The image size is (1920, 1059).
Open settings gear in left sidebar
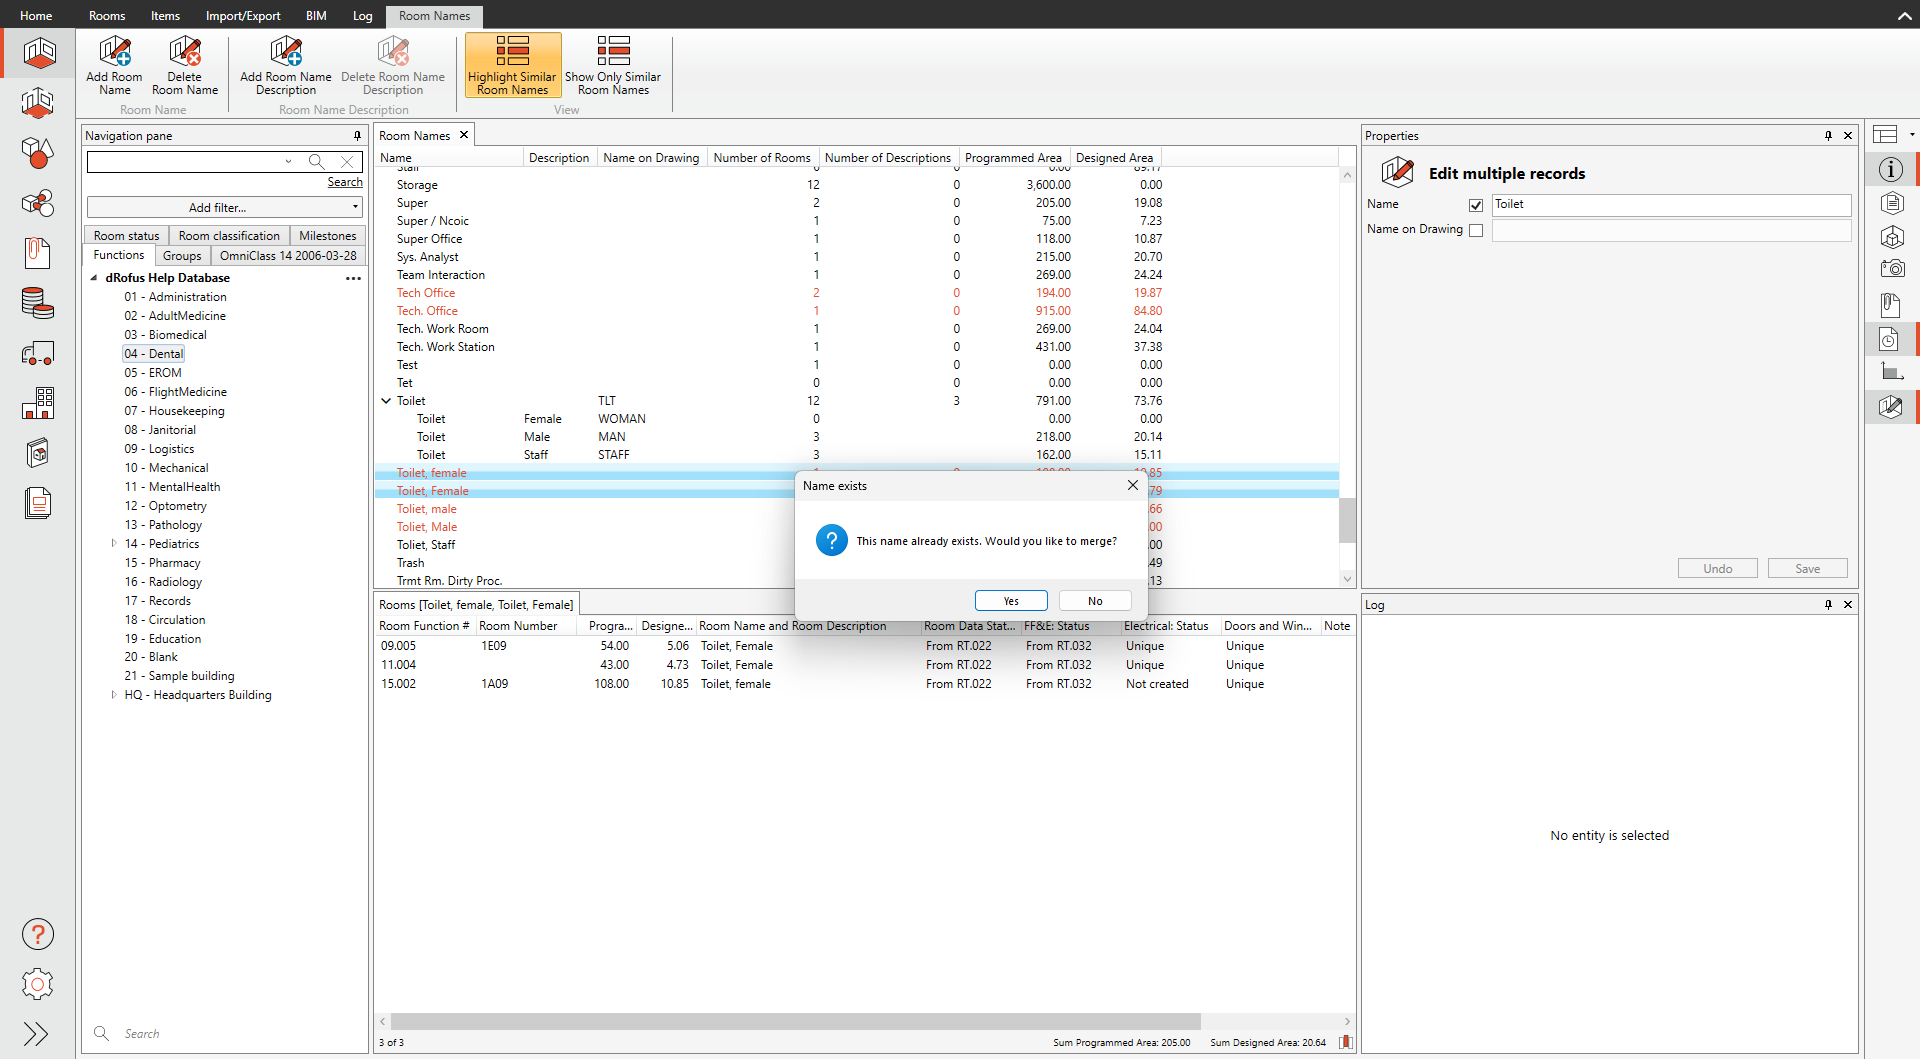pos(38,984)
